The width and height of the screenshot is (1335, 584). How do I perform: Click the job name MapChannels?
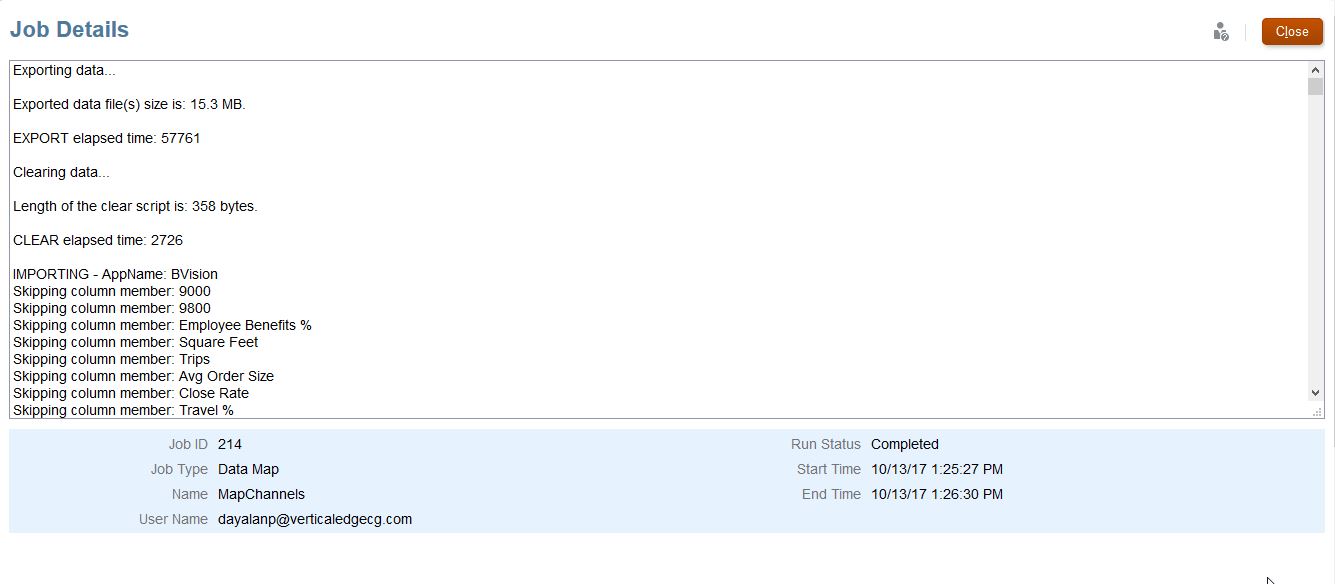click(x=261, y=494)
